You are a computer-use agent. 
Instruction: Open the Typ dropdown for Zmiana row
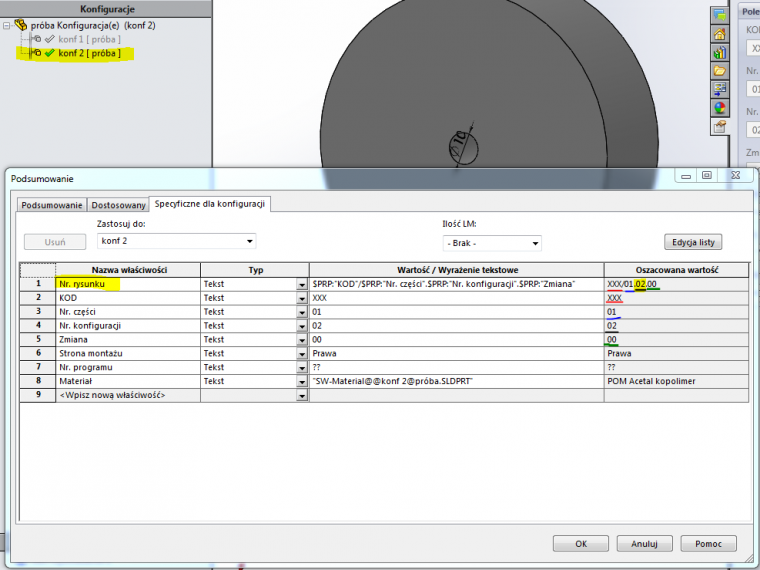point(302,340)
